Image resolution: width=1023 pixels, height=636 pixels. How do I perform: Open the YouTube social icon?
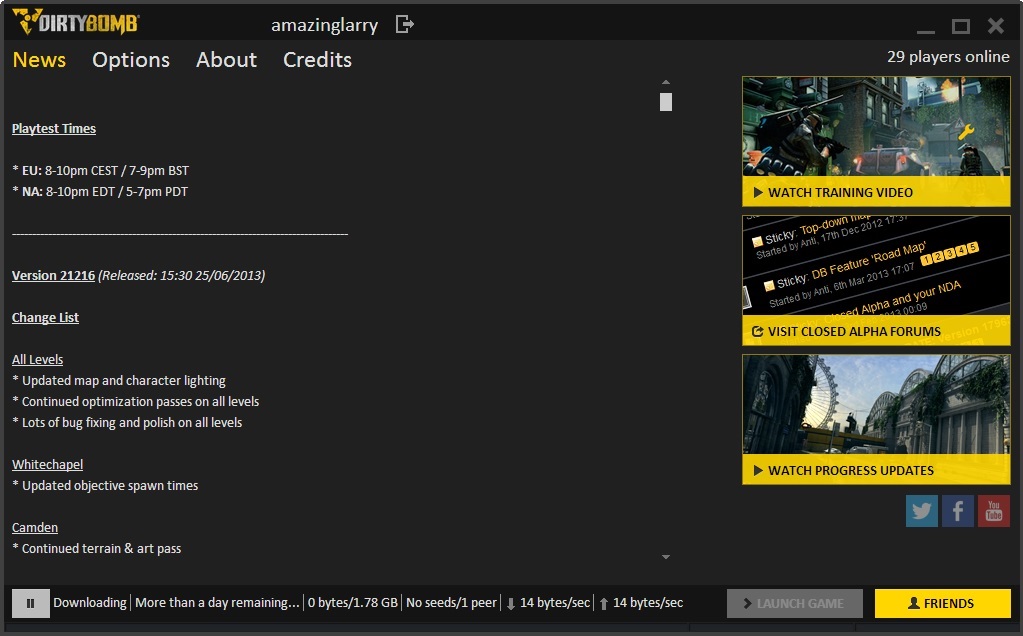[x=993, y=511]
